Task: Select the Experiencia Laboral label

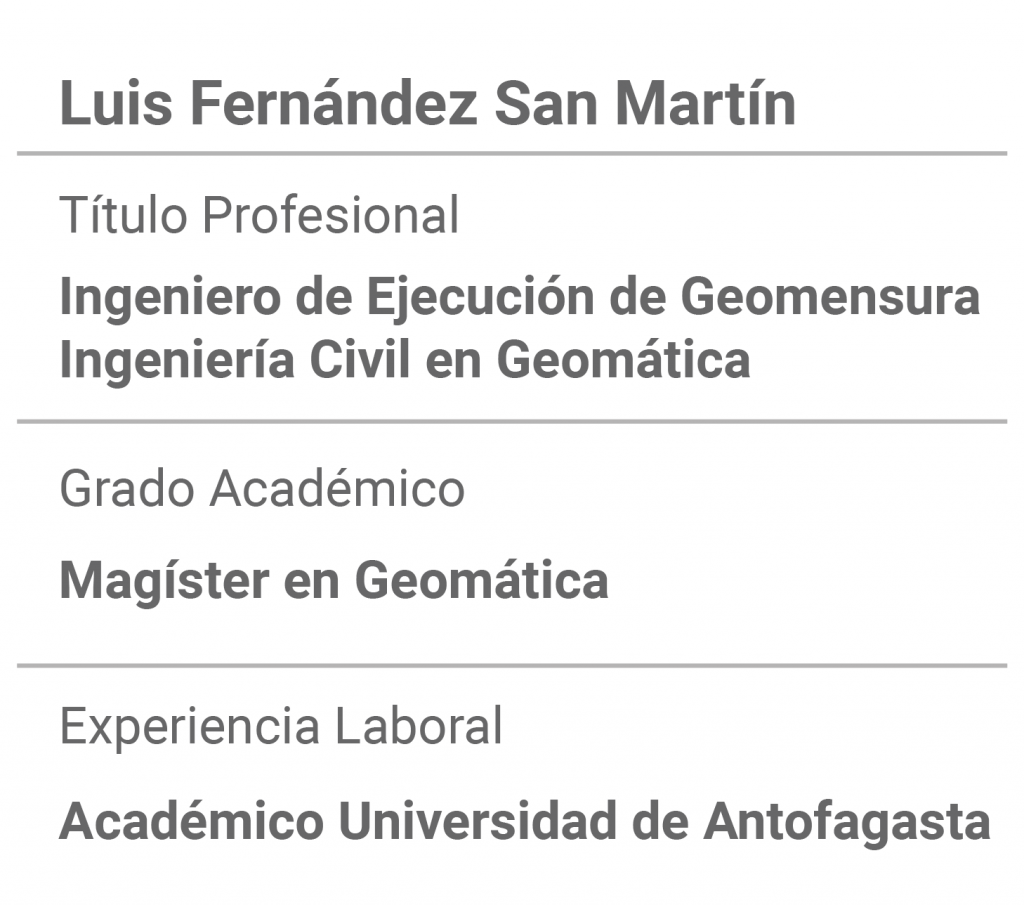Action: [x=281, y=725]
